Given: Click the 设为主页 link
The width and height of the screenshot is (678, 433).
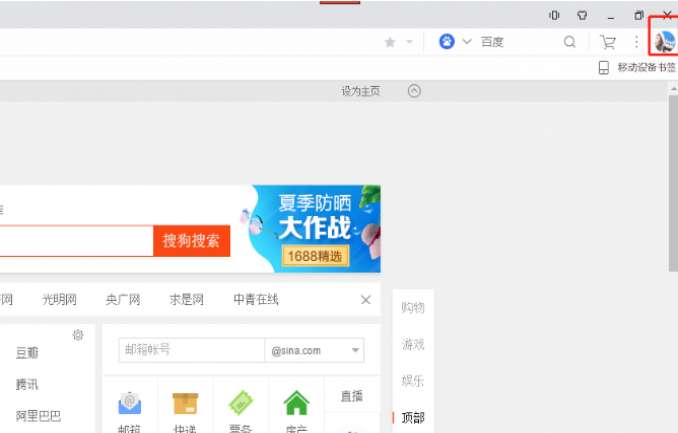Looking at the screenshot, I should [360, 91].
